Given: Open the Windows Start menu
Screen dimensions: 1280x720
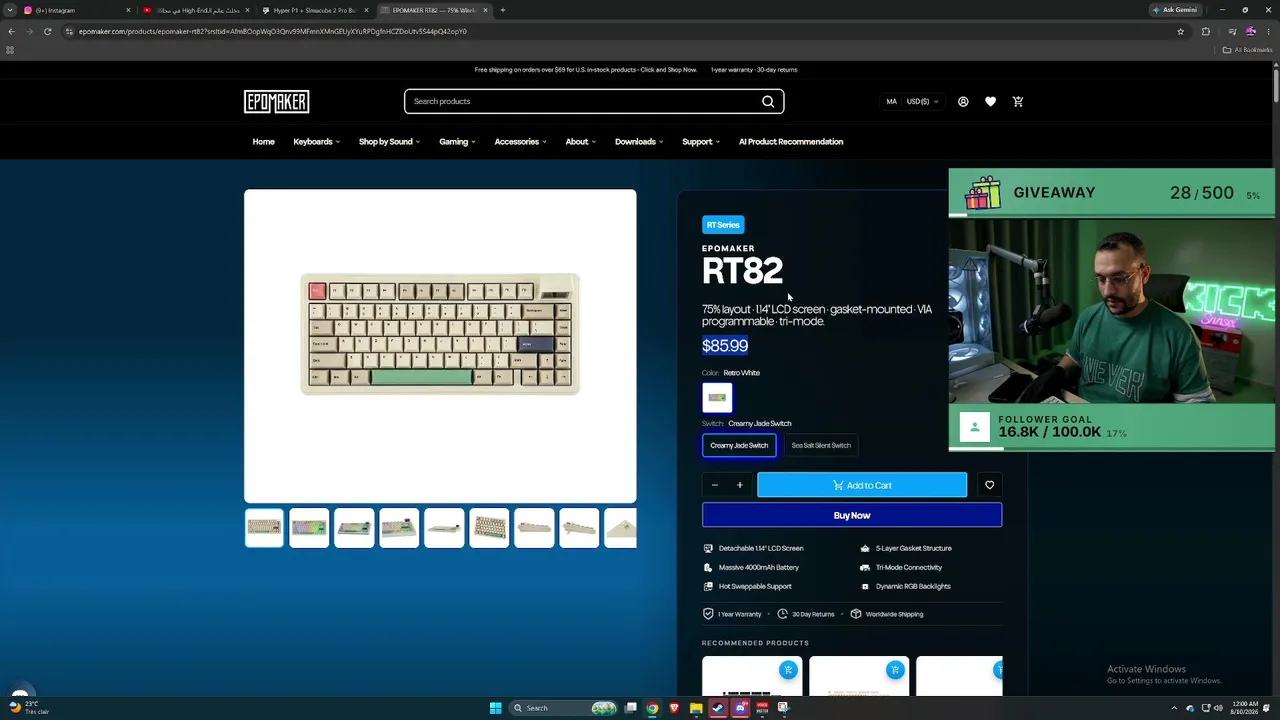Looking at the screenshot, I should click(x=495, y=708).
